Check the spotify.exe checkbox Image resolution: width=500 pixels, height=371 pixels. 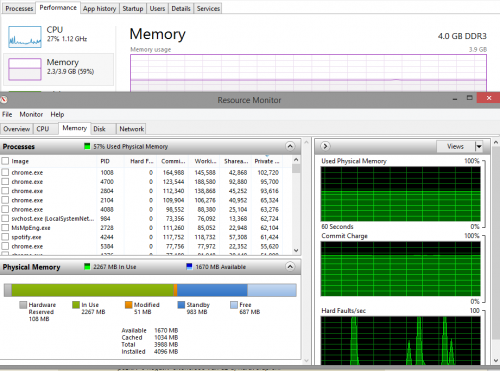click(5, 237)
